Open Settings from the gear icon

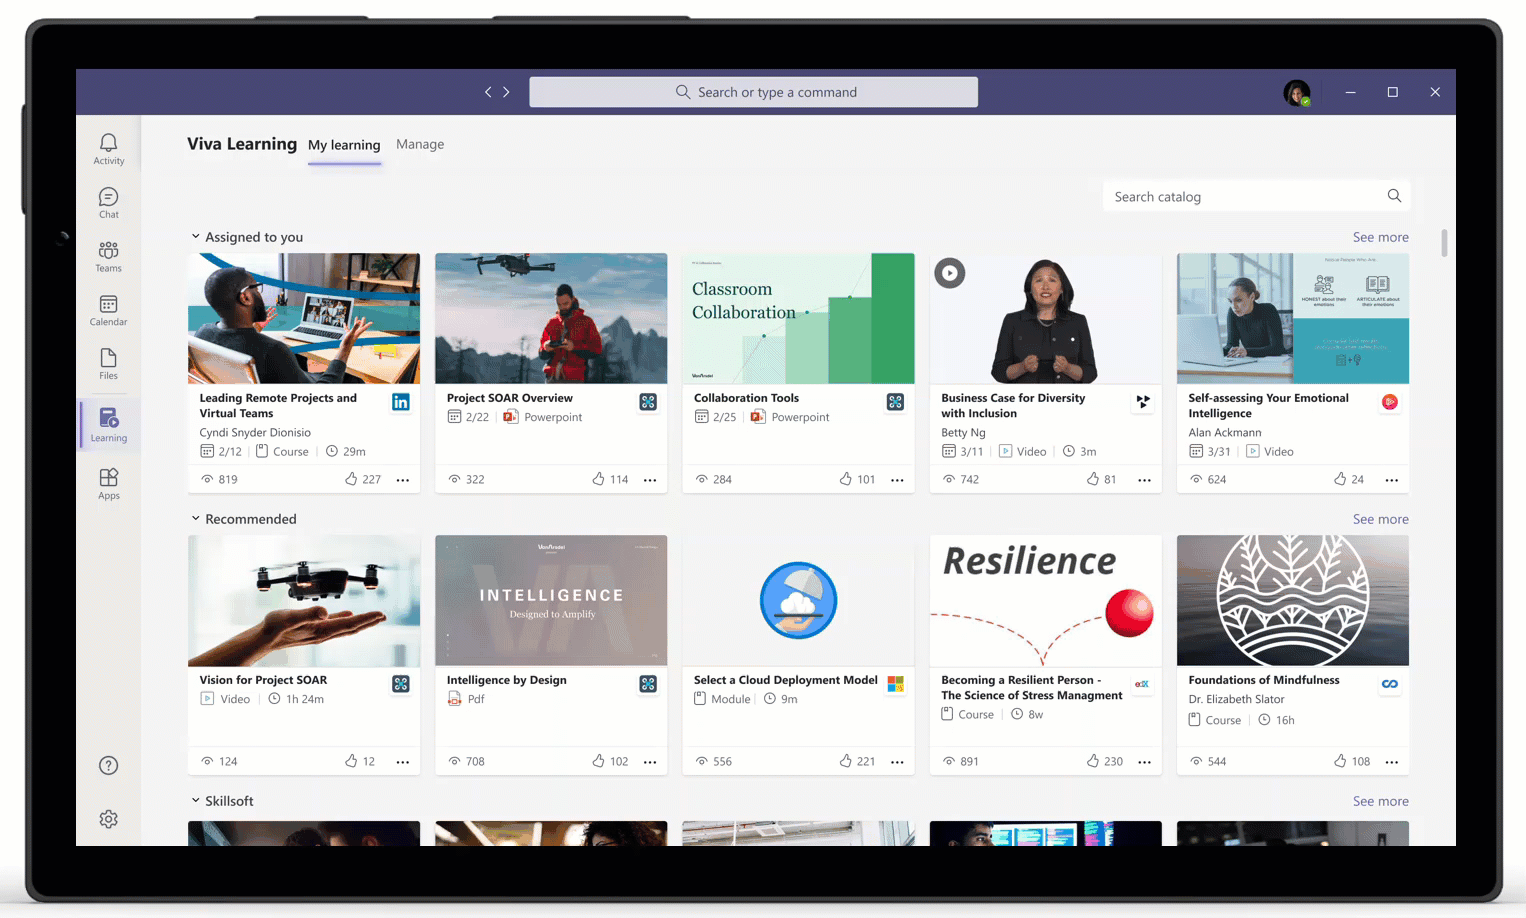[108, 818]
